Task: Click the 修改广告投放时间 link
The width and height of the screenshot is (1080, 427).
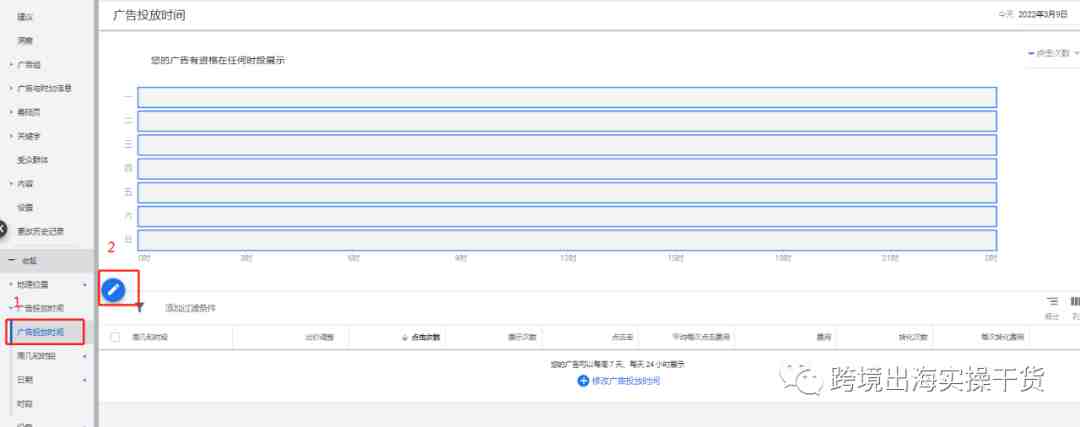Action: (x=626, y=381)
